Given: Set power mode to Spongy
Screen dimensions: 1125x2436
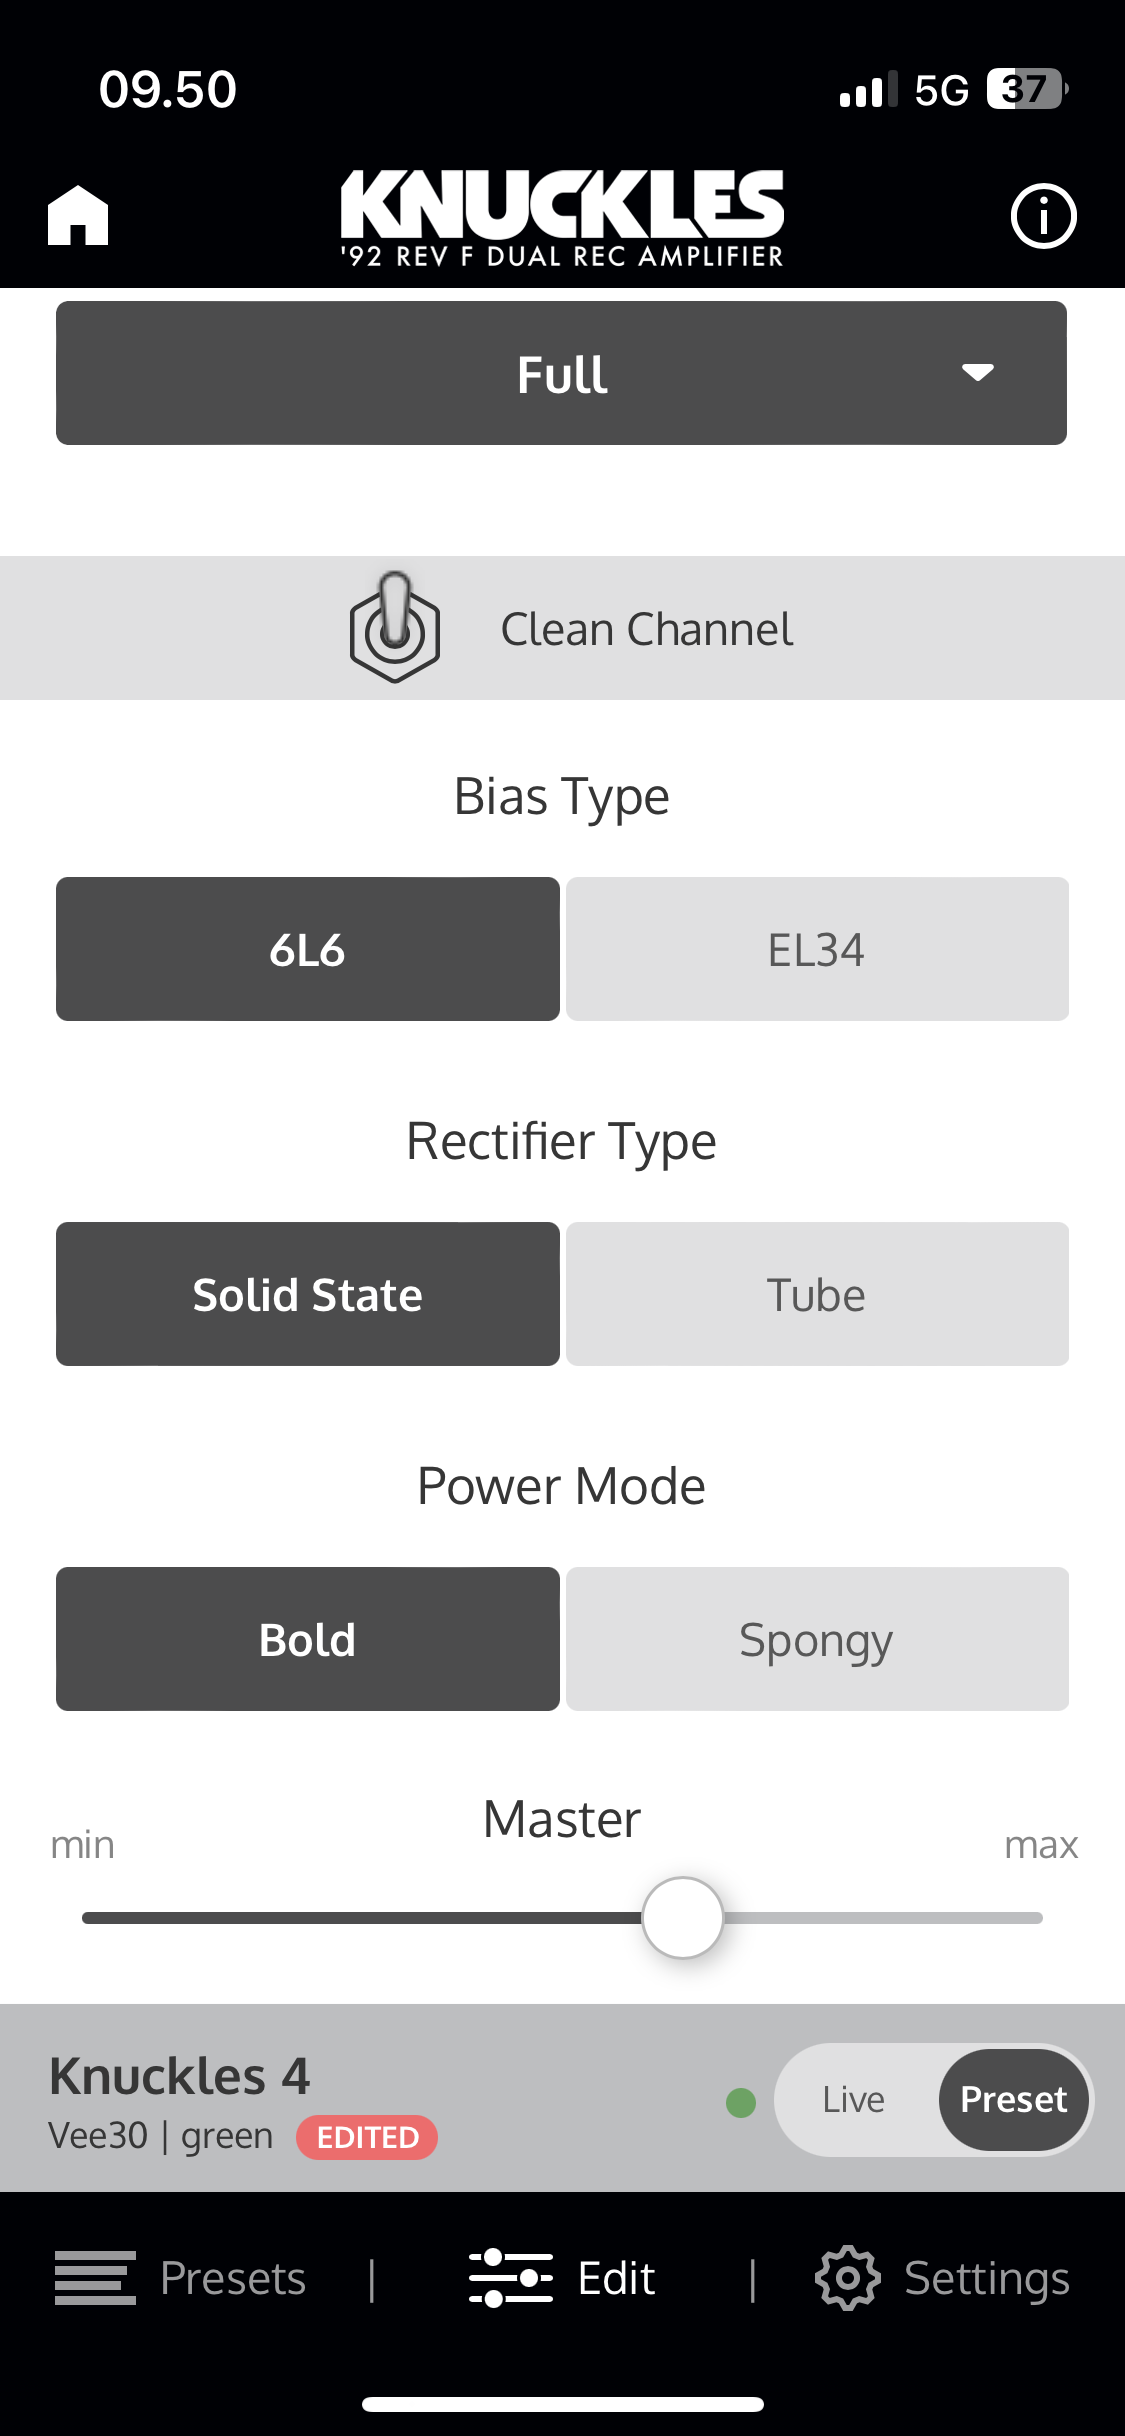Looking at the screenshot, I should pos(817,1639).
